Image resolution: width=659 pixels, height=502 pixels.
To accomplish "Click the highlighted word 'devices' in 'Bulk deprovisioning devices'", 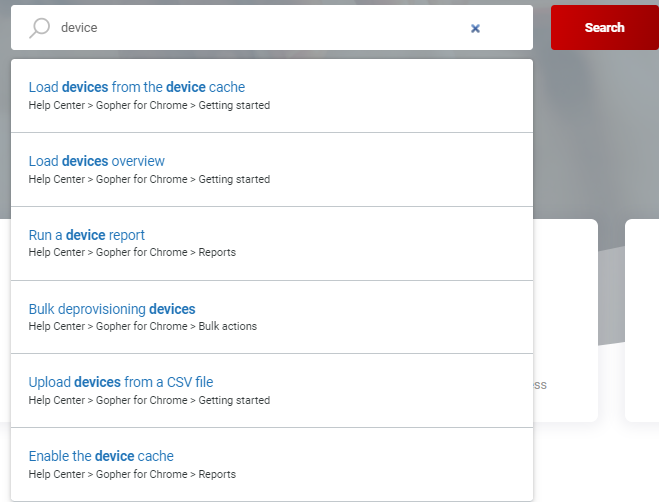I will (x=172, y=309).
